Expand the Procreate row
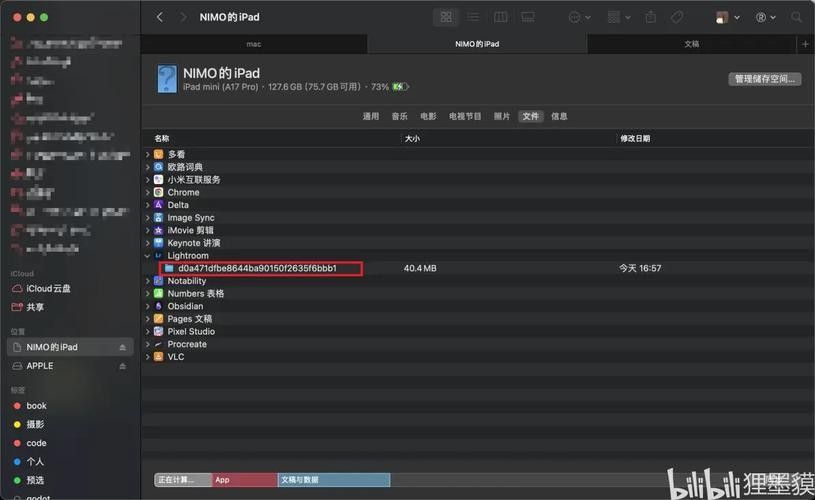The width and height of the screenshot is (815, 500). [x=148, y=344]
